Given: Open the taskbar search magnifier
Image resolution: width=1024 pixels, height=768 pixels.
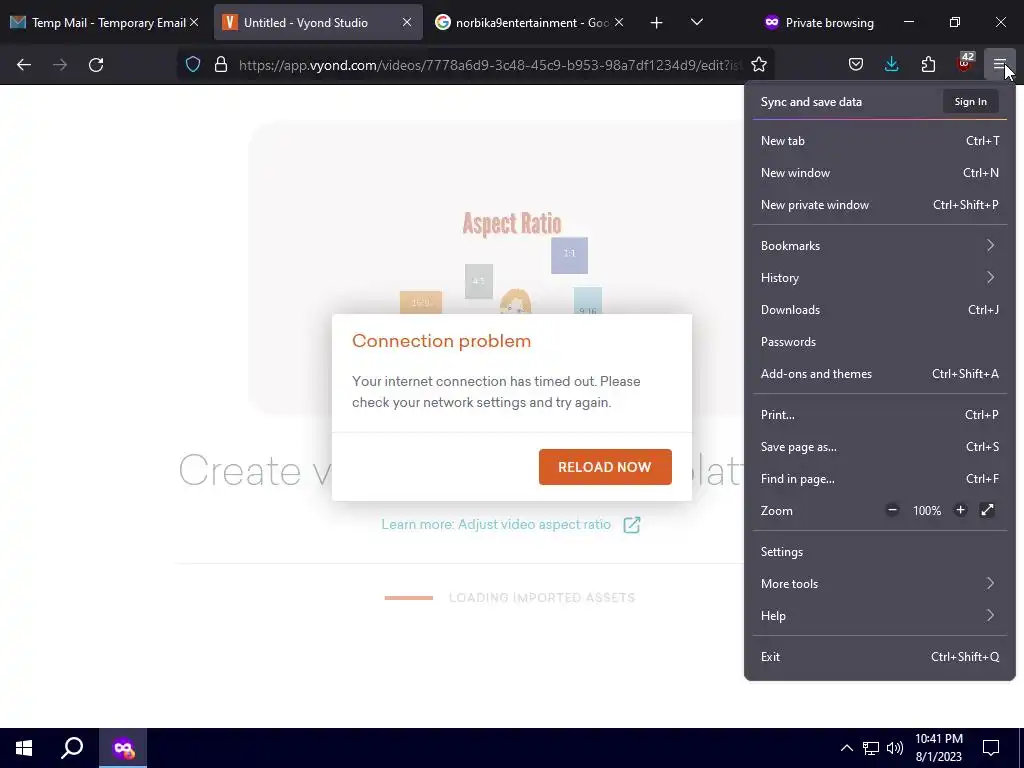Looking at the screenshot, I should (x=72, y=748).
